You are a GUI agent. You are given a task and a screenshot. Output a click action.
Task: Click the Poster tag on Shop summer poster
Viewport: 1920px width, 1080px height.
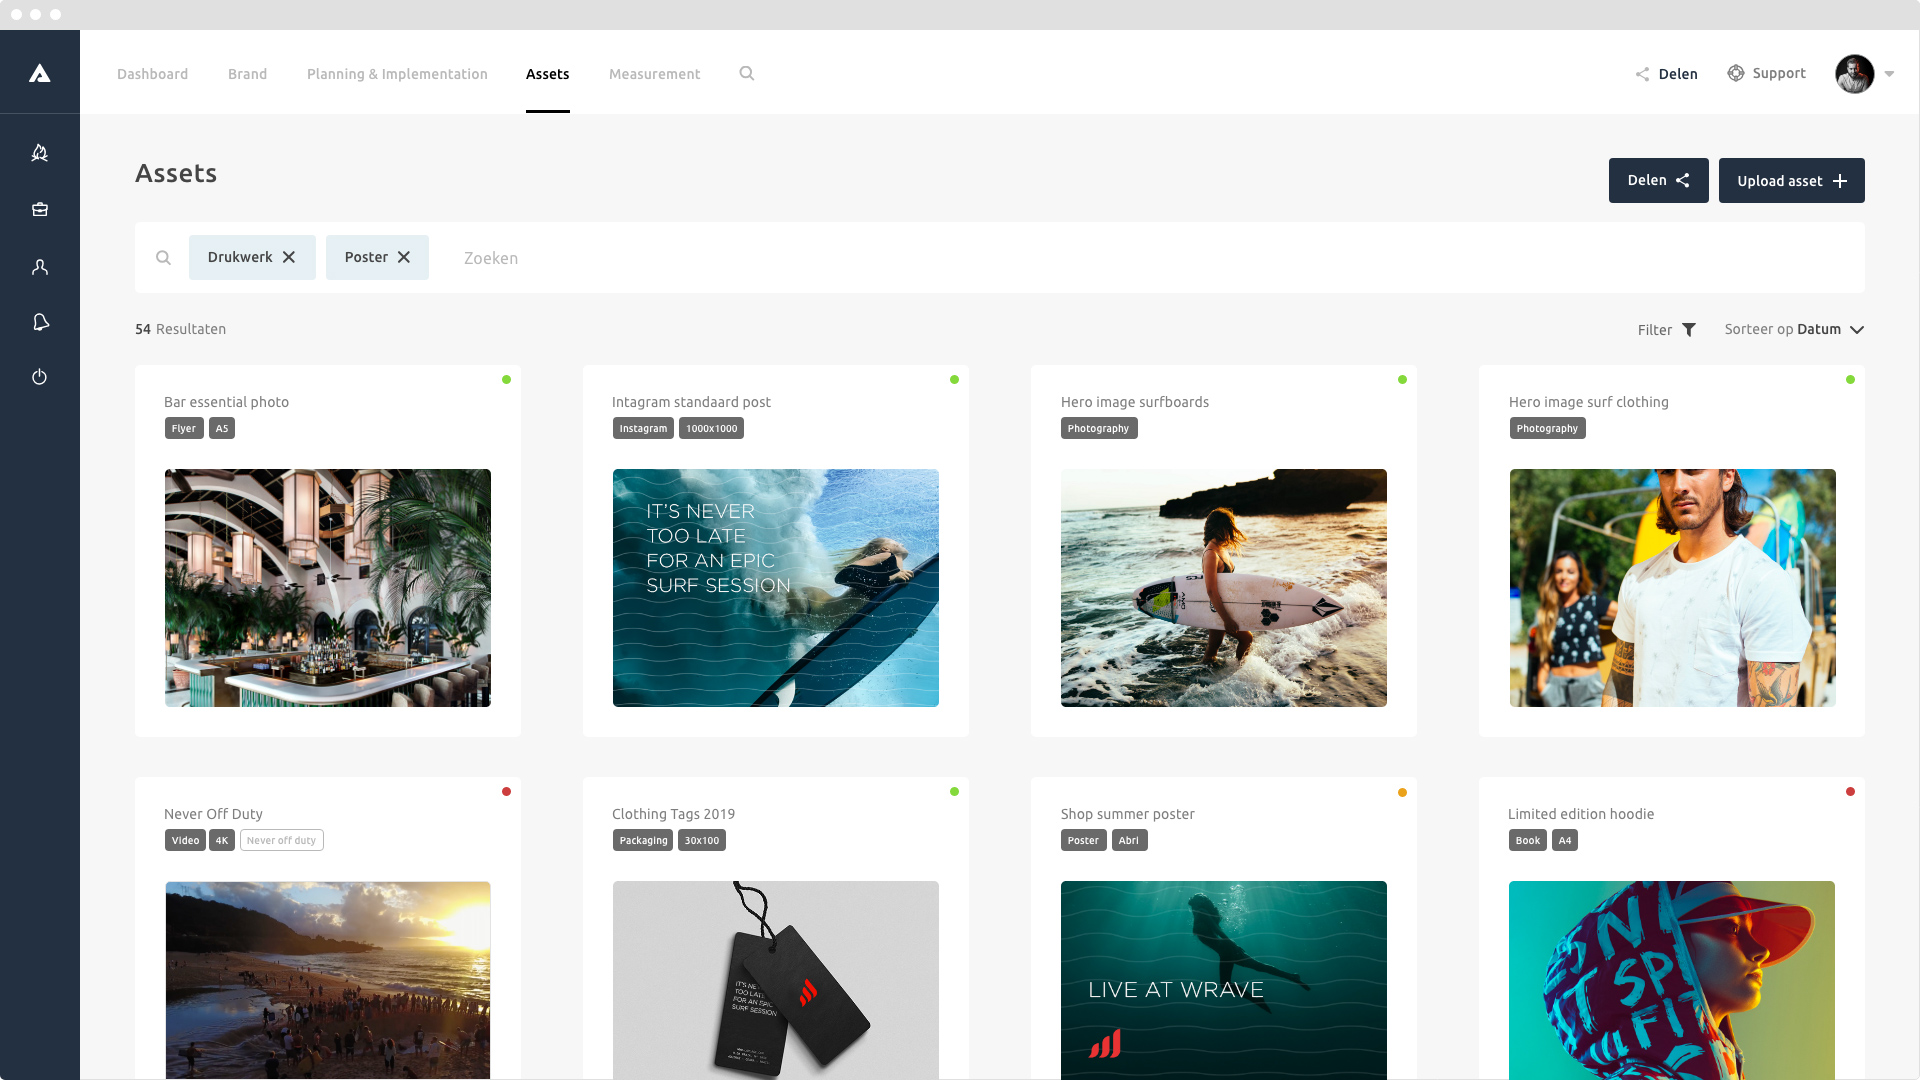1084,840
